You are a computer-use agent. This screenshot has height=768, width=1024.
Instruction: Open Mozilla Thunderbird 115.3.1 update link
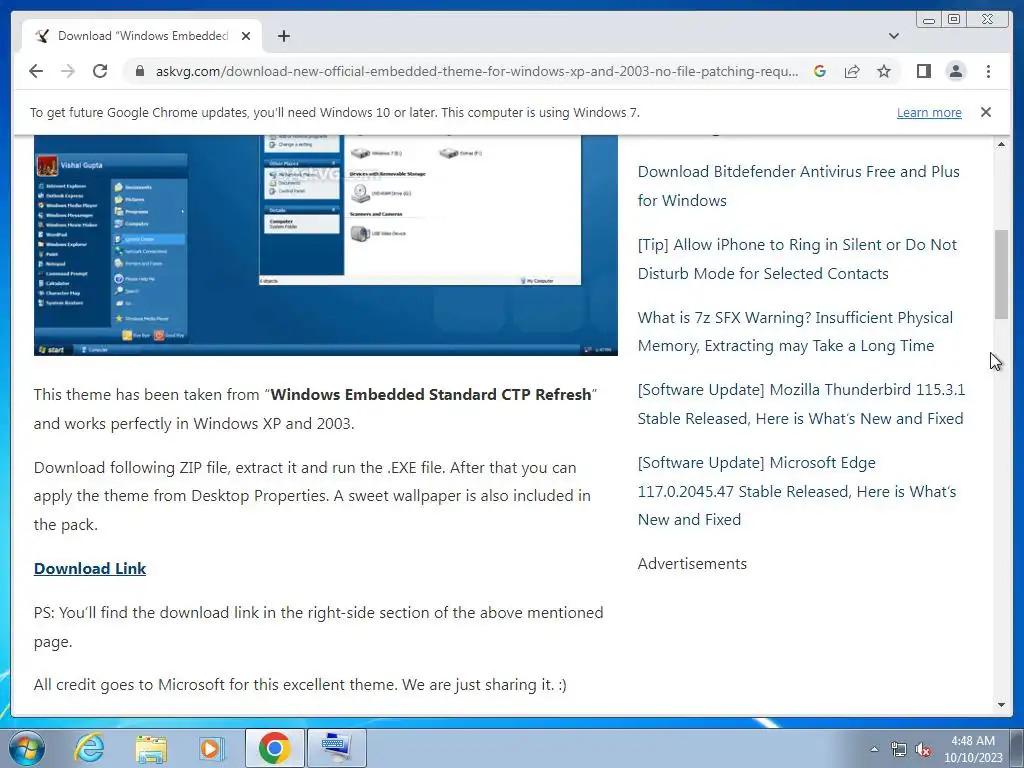pos(801,404)
